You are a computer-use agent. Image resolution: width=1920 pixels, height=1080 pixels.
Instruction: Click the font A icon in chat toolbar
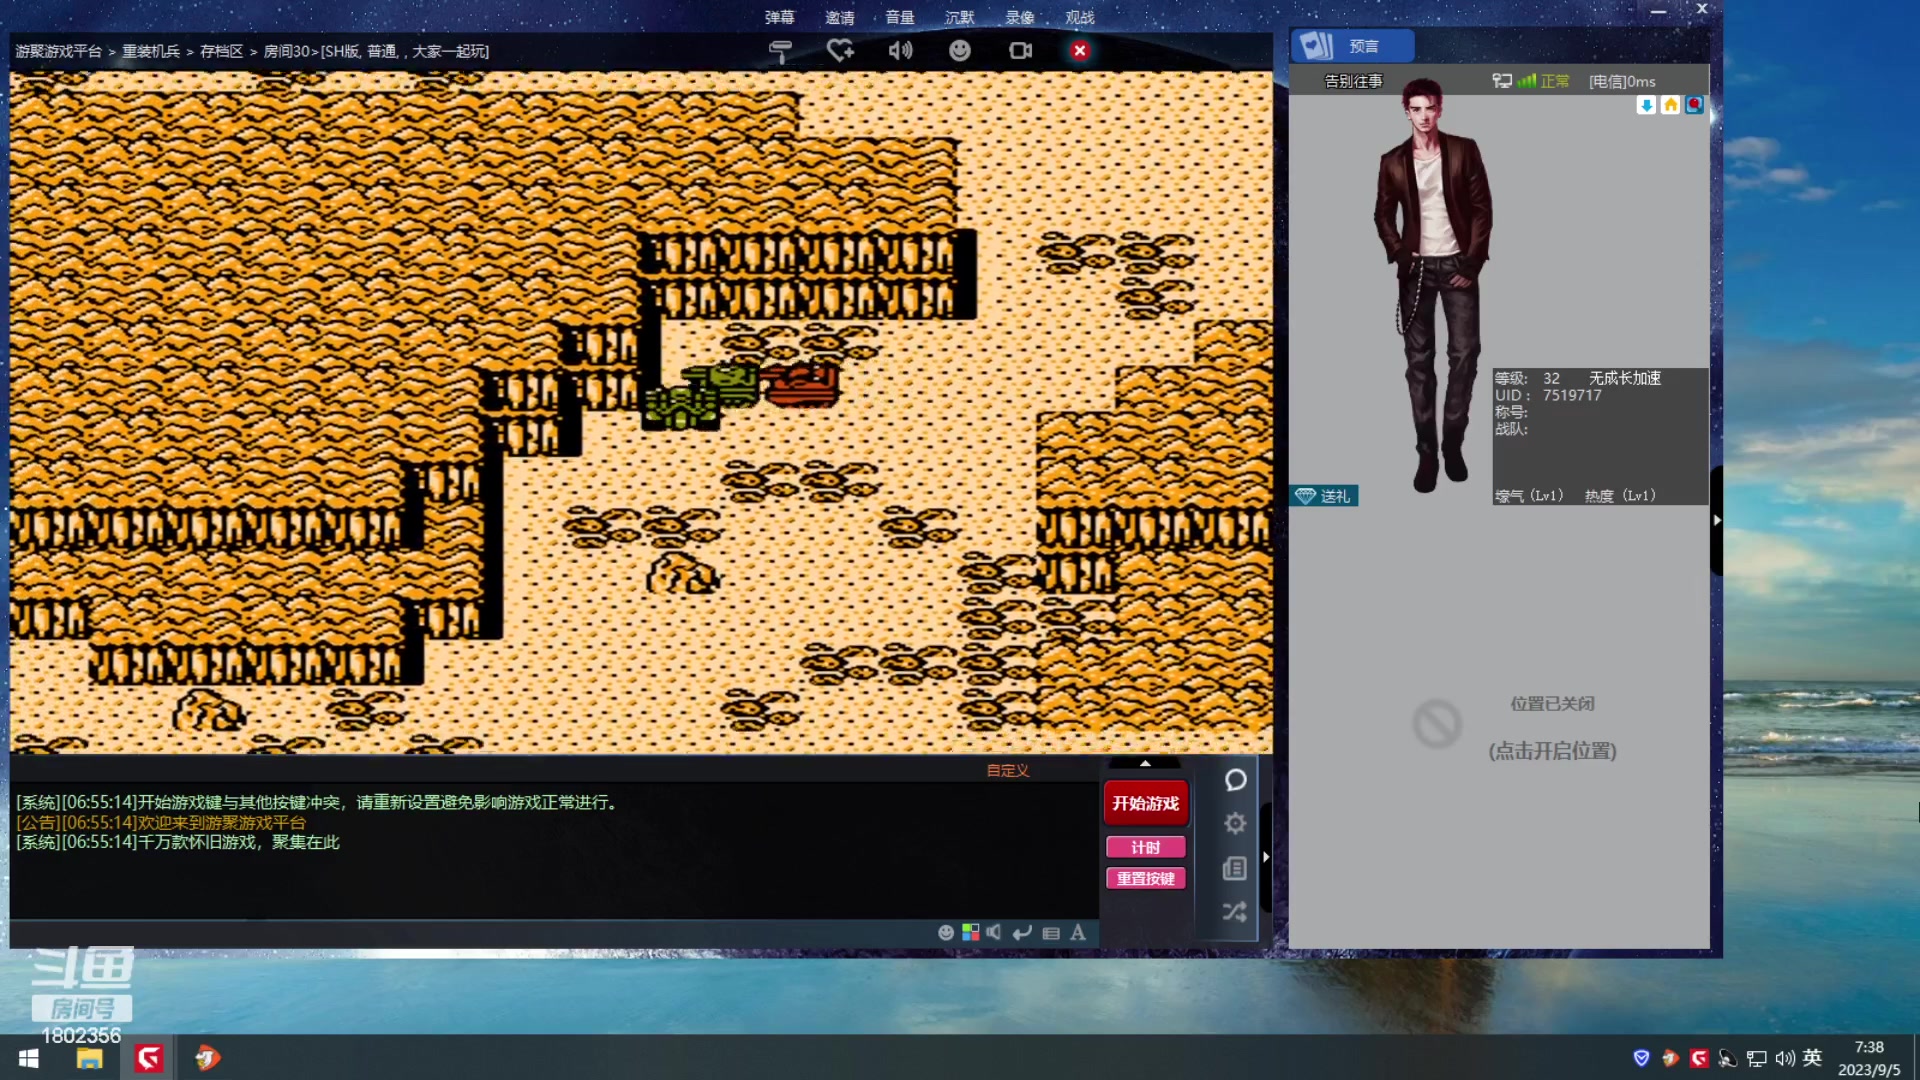click(1078, 933)
